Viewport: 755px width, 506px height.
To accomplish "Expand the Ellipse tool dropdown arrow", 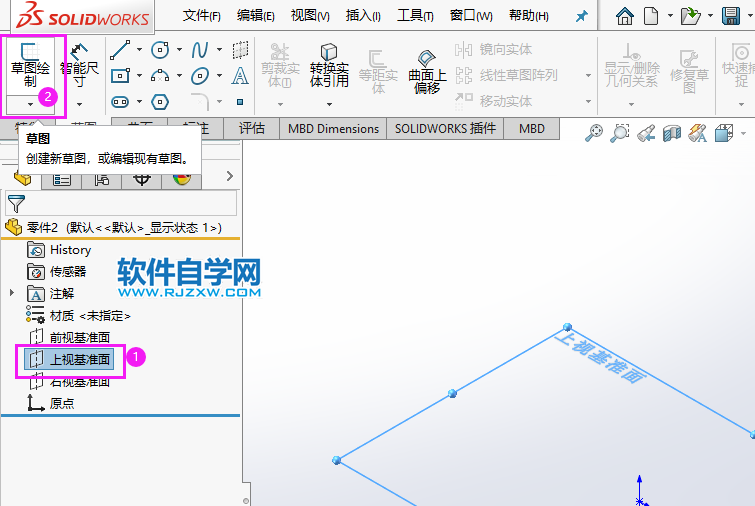I will (x=220, y=76).
